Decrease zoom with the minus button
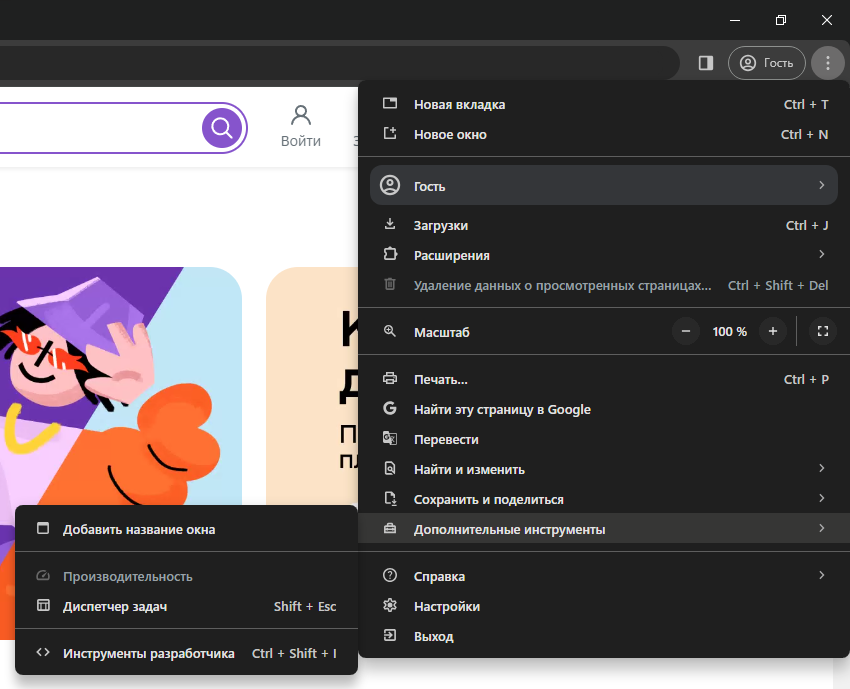 [x=686, y=331]
